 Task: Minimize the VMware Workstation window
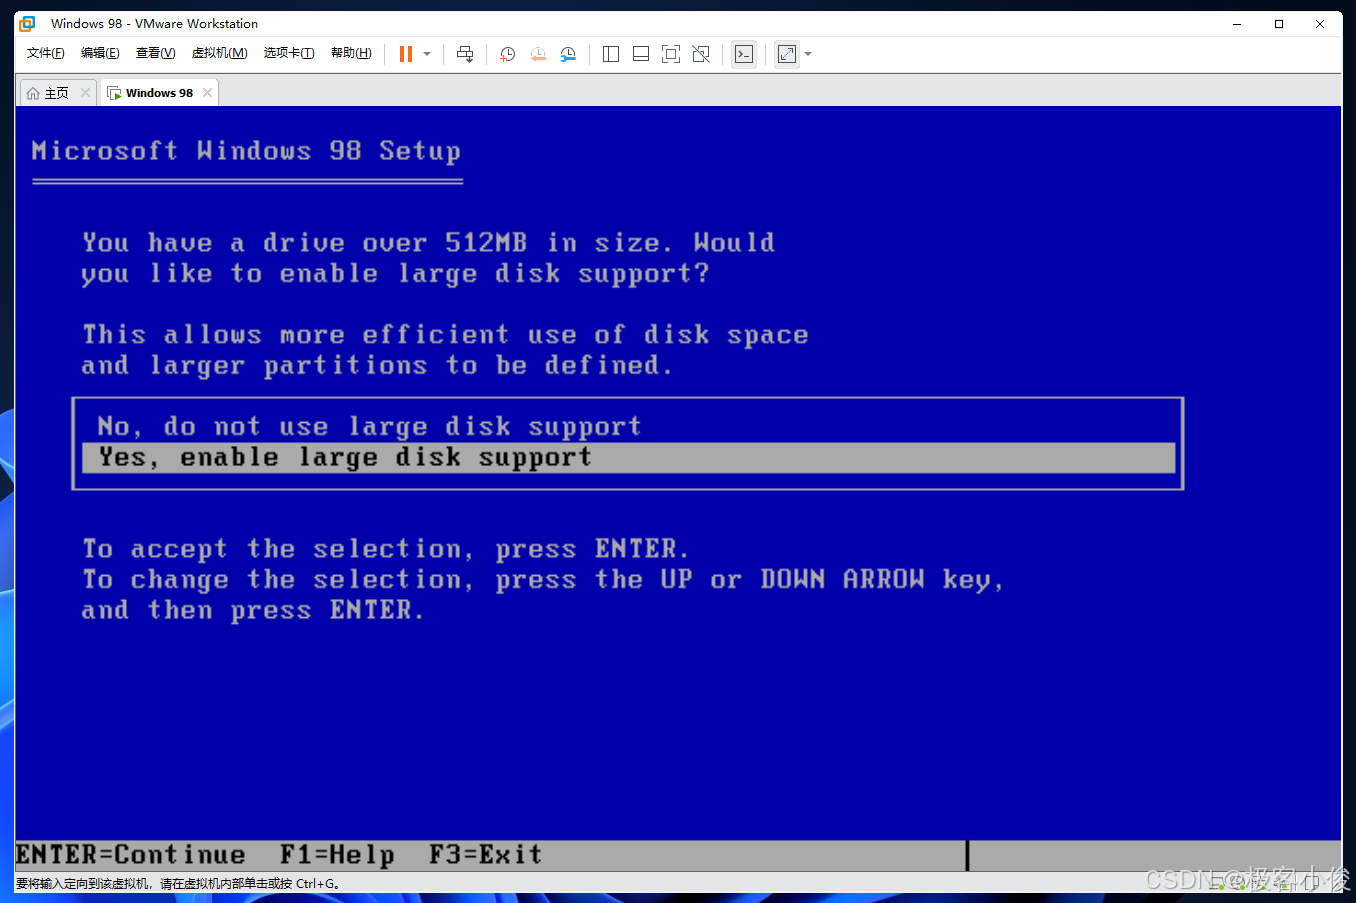[1237, 23]
